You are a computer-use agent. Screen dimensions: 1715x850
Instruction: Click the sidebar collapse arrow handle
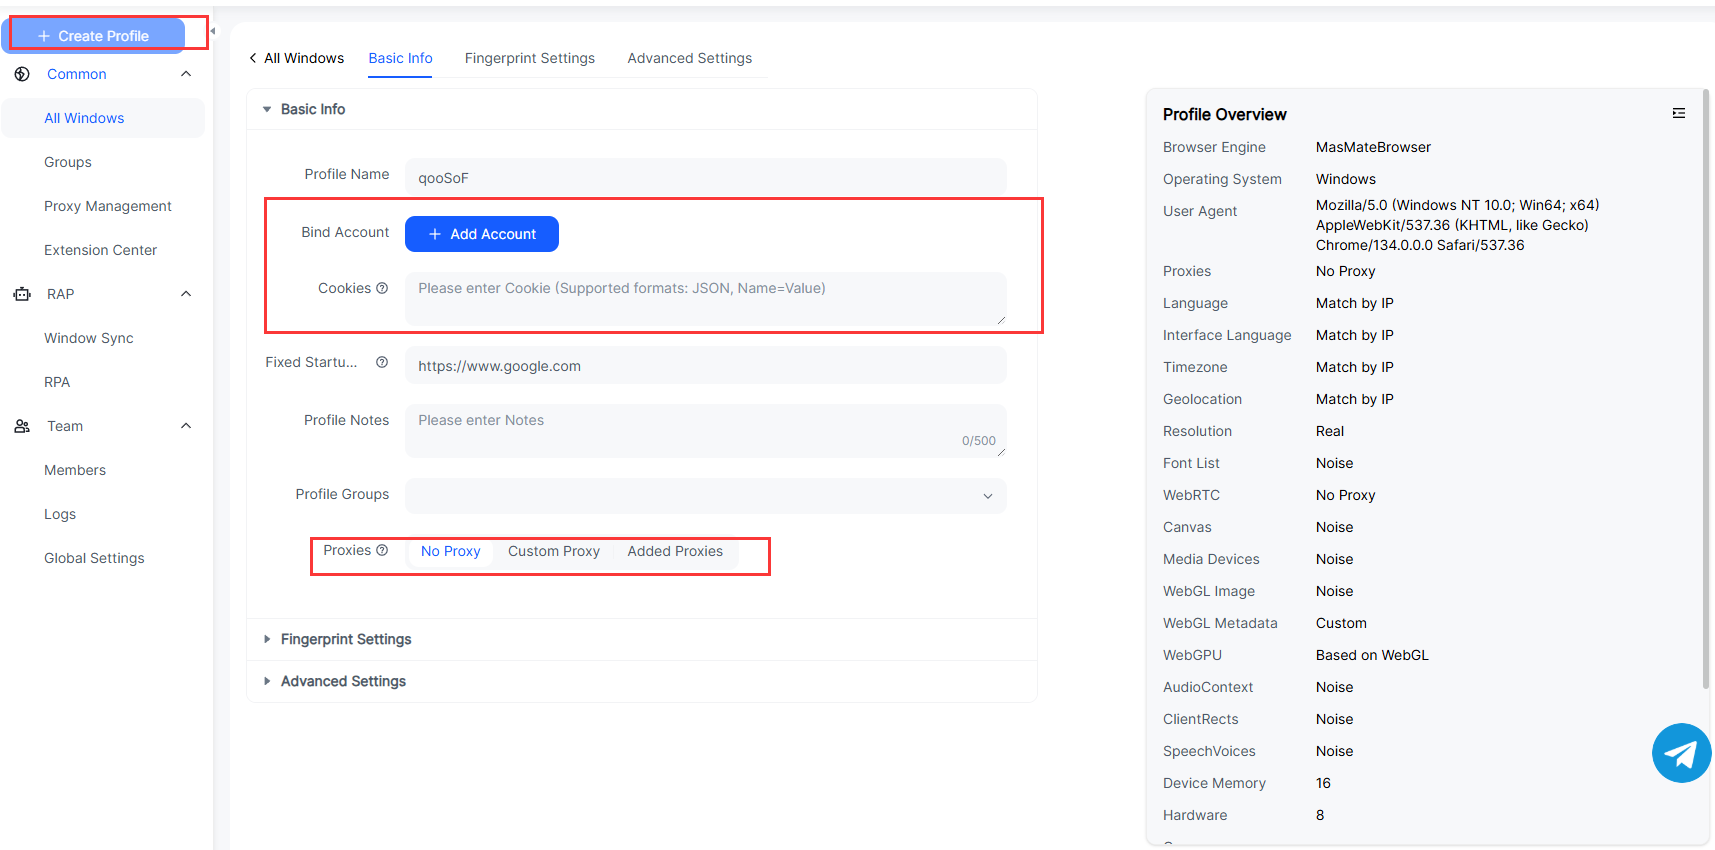coord(212,31)
